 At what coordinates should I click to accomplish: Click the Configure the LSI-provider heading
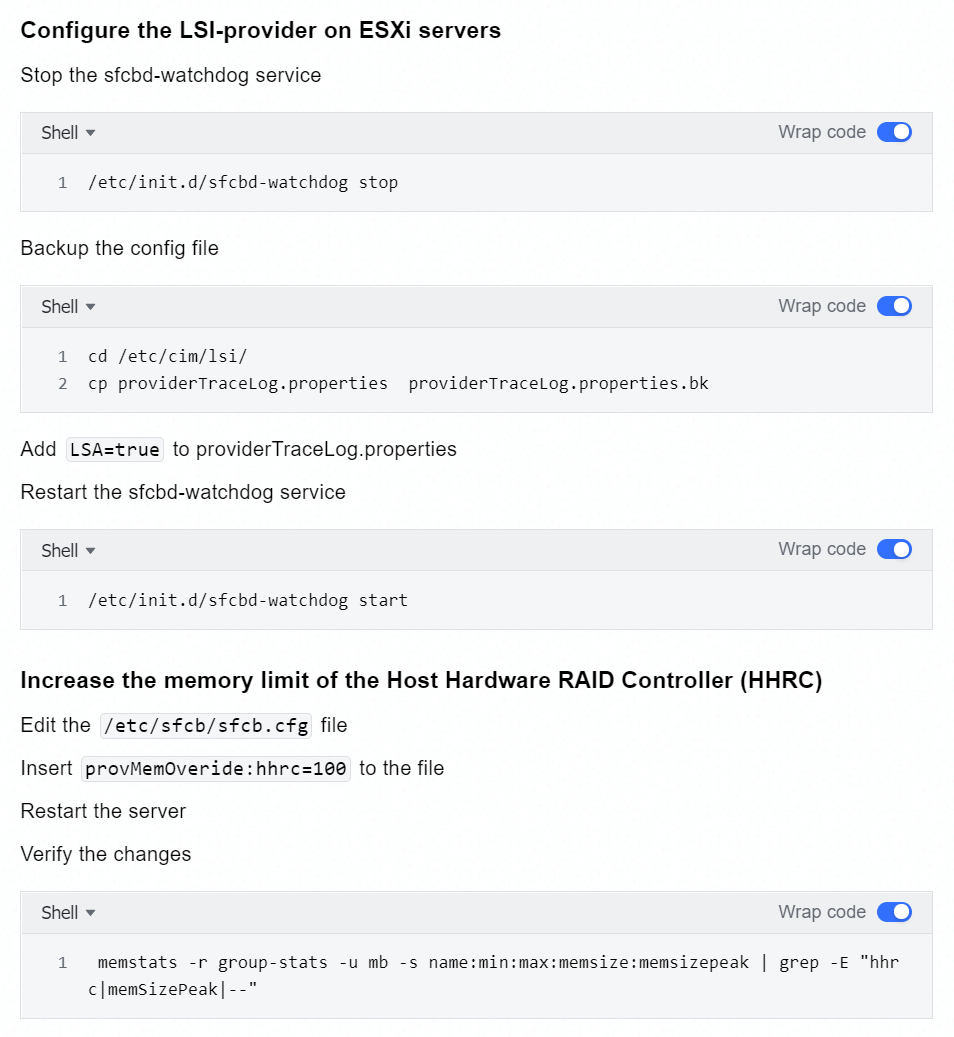coord(261,30)
